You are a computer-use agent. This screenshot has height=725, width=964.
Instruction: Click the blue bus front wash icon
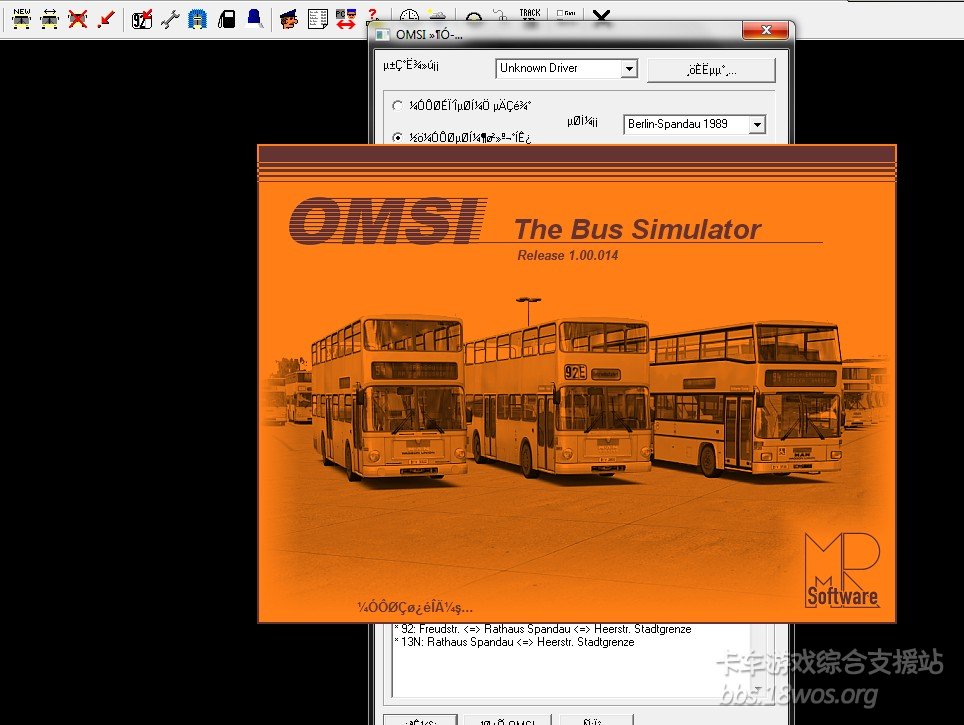198,17
